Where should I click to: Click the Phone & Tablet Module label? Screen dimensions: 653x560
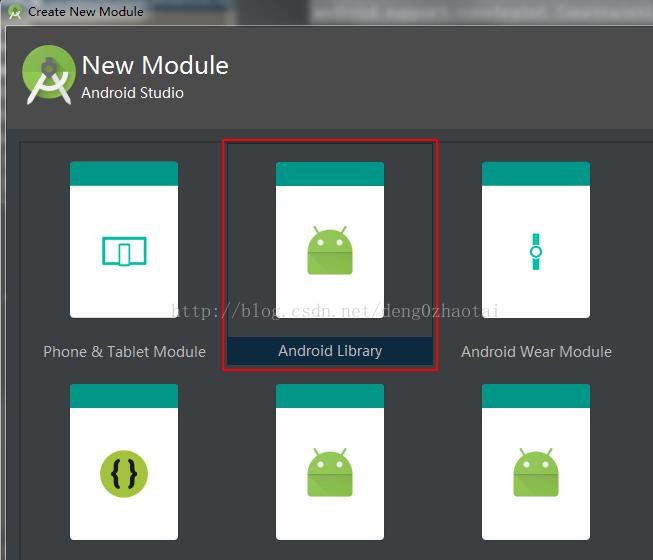(124, 352)
